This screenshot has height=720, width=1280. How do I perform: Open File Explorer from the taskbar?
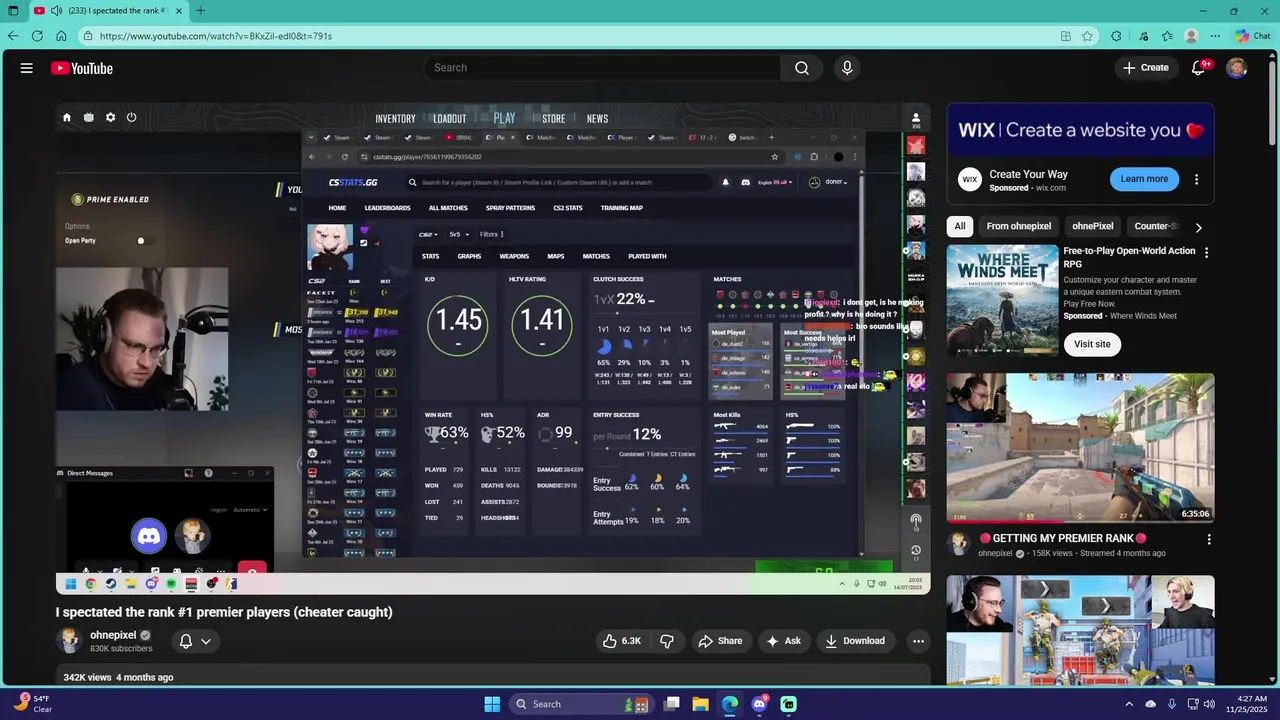point(700,704)
